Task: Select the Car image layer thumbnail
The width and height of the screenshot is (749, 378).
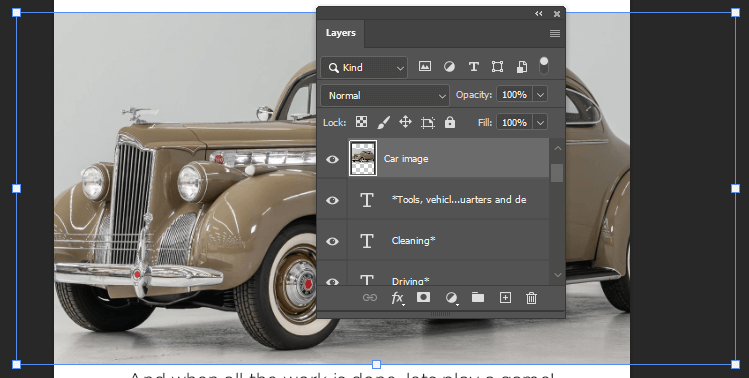Action: pos(363,158)
